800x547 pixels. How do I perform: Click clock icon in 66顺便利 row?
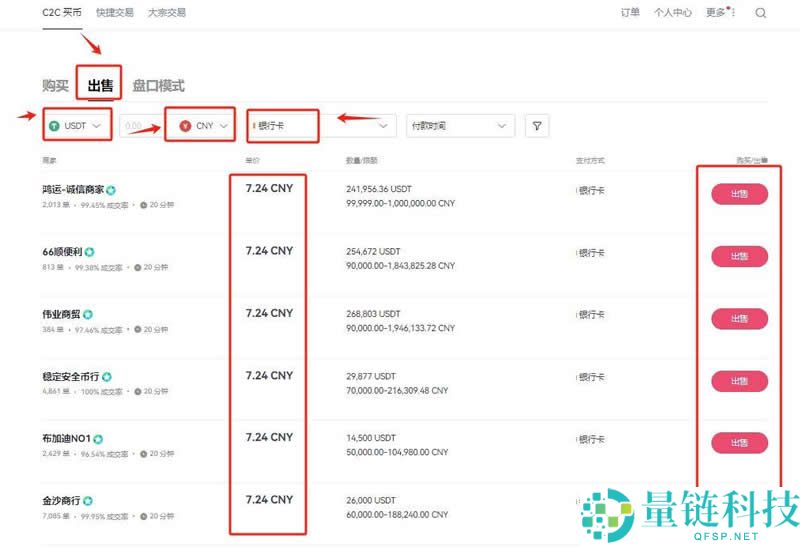(x=137, y=267)
